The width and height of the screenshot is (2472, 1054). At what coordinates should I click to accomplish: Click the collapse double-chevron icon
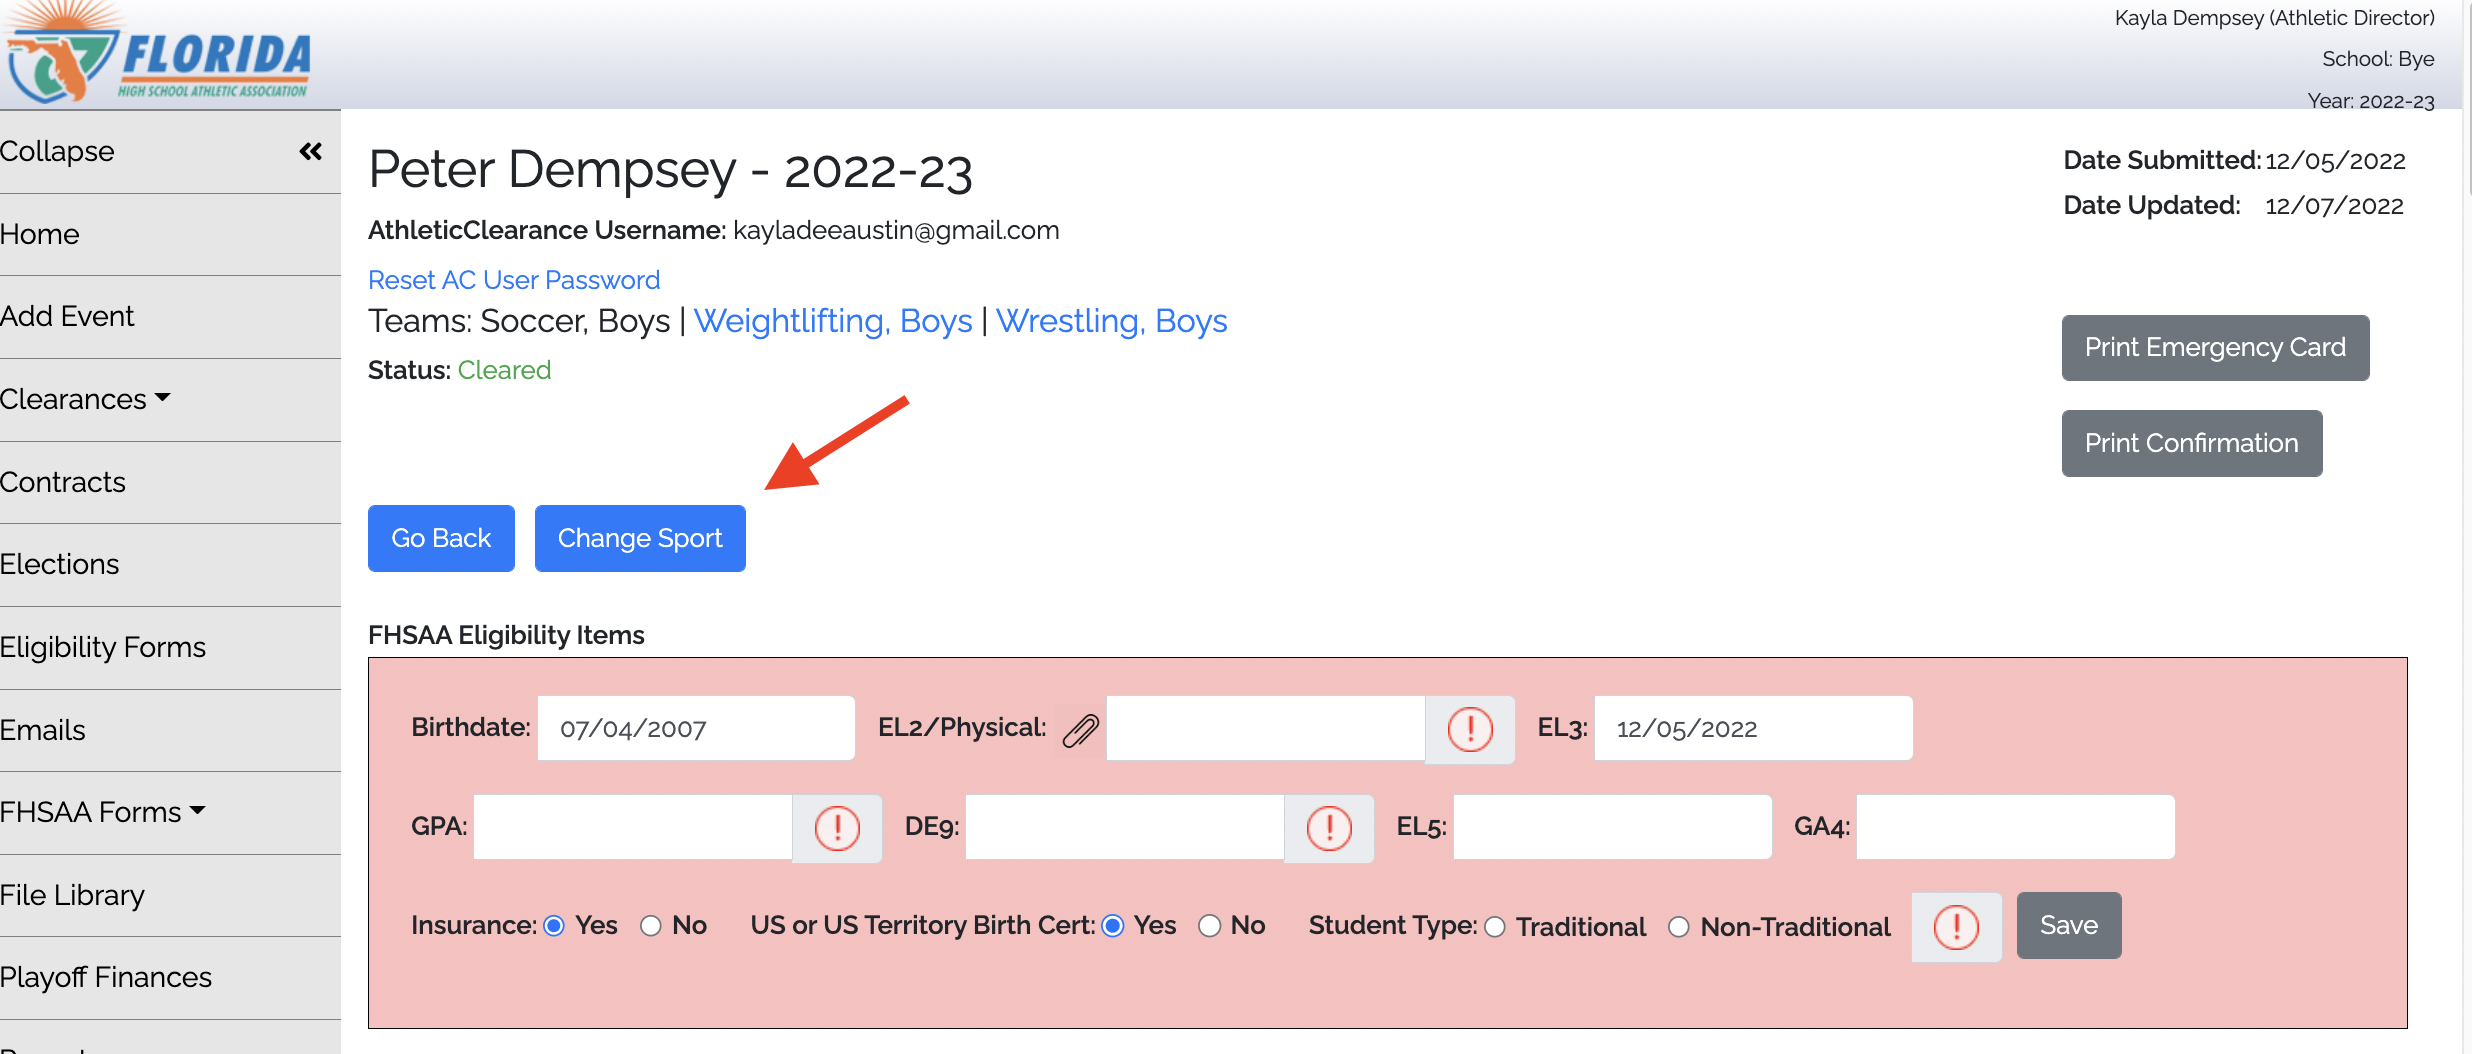click(x=310, y=151)
